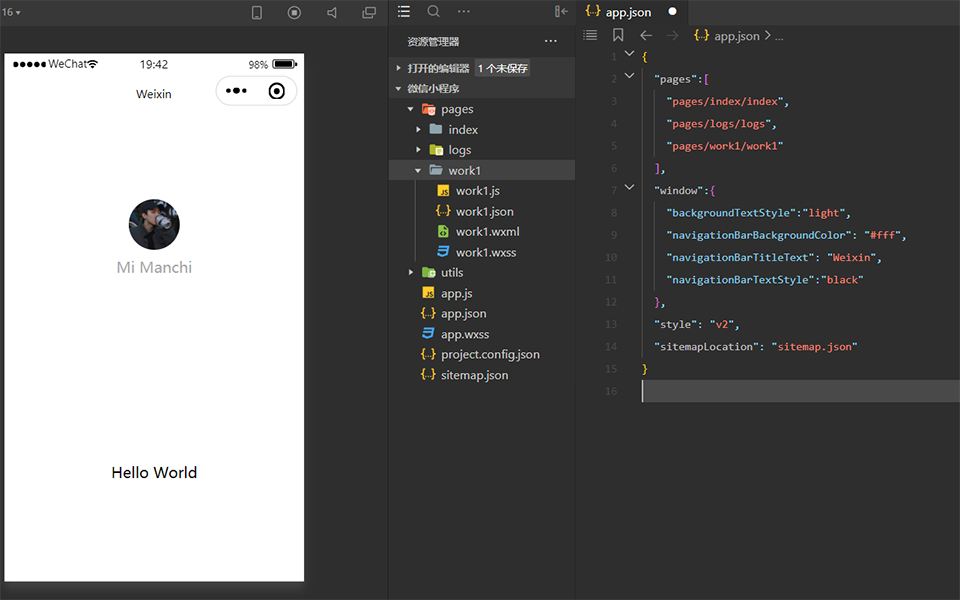Open the explorer list icon

pos(403,11)
